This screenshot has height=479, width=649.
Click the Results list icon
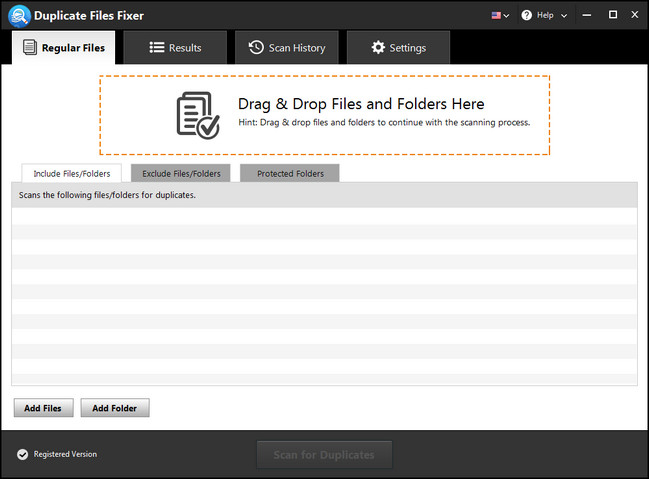157,47
